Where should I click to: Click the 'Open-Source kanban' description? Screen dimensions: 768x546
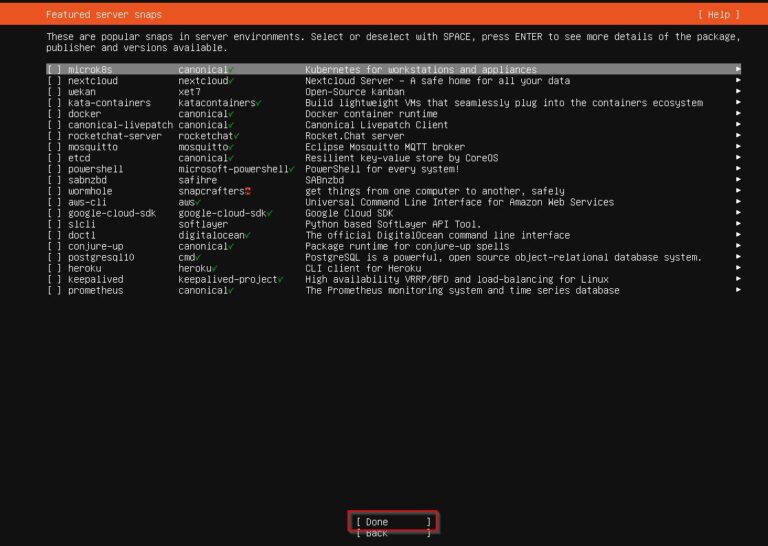(x=355, y=92)
